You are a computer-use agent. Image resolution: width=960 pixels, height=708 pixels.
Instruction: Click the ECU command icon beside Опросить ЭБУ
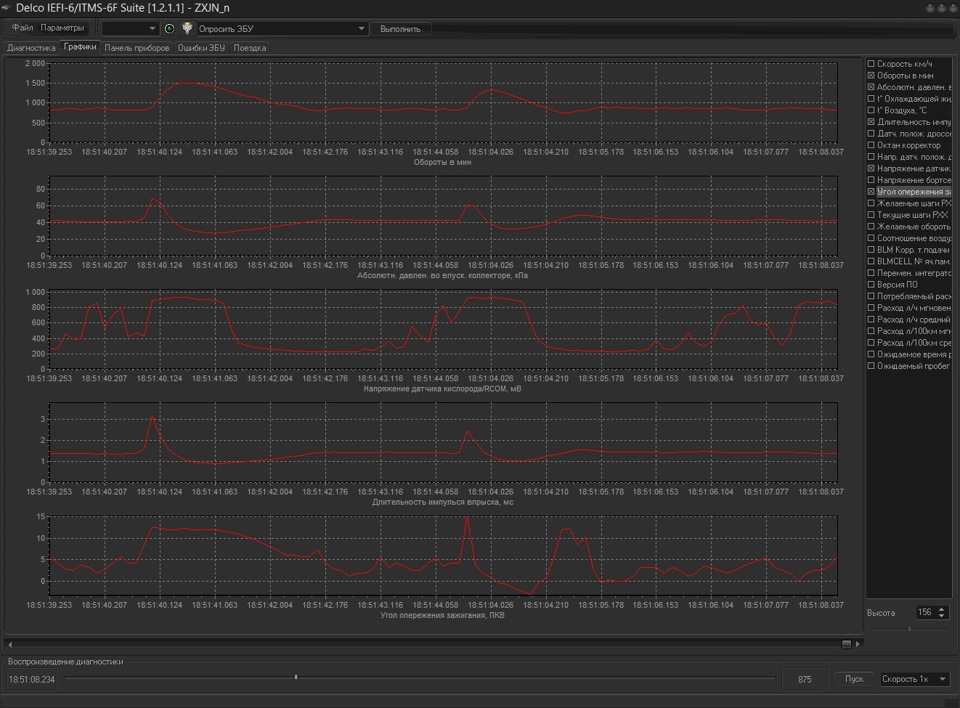click(x=187, y=28)
